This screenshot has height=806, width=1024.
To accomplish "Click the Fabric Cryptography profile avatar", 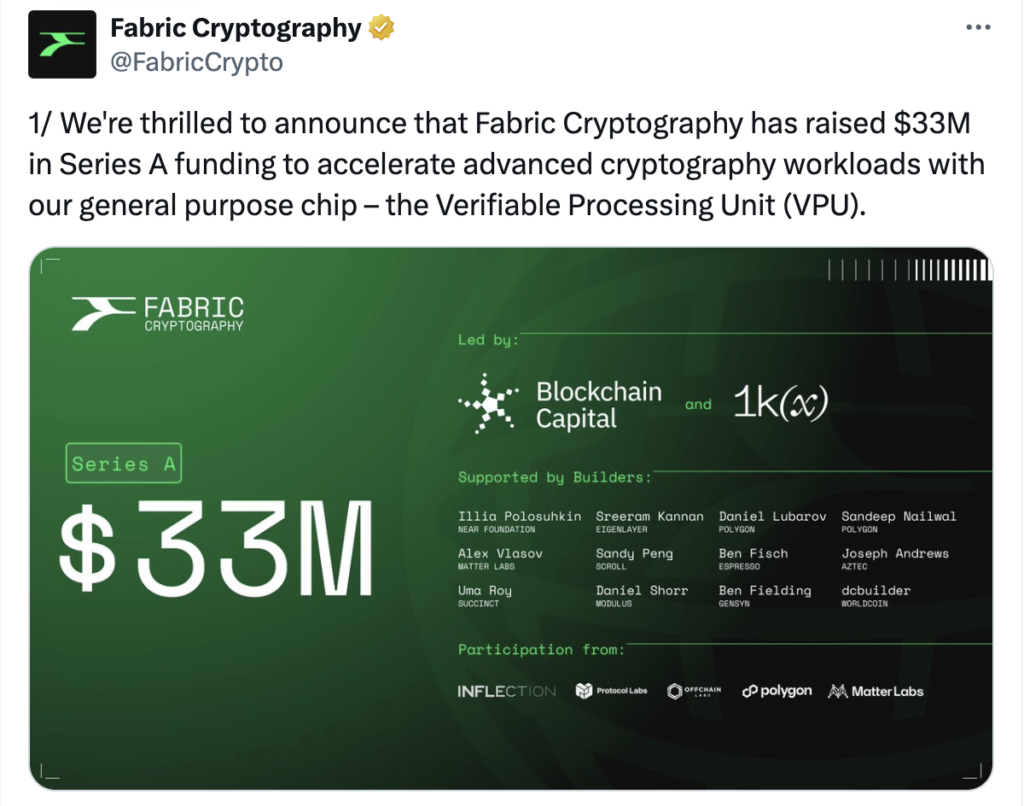I will click(62, 44).
